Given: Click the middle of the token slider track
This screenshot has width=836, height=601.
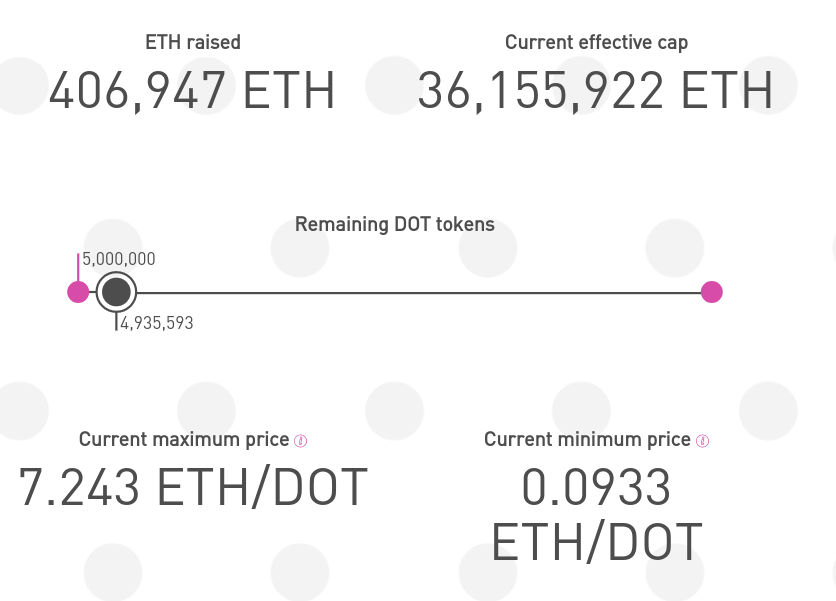Looking at the screenshot, I should point(419,293).
